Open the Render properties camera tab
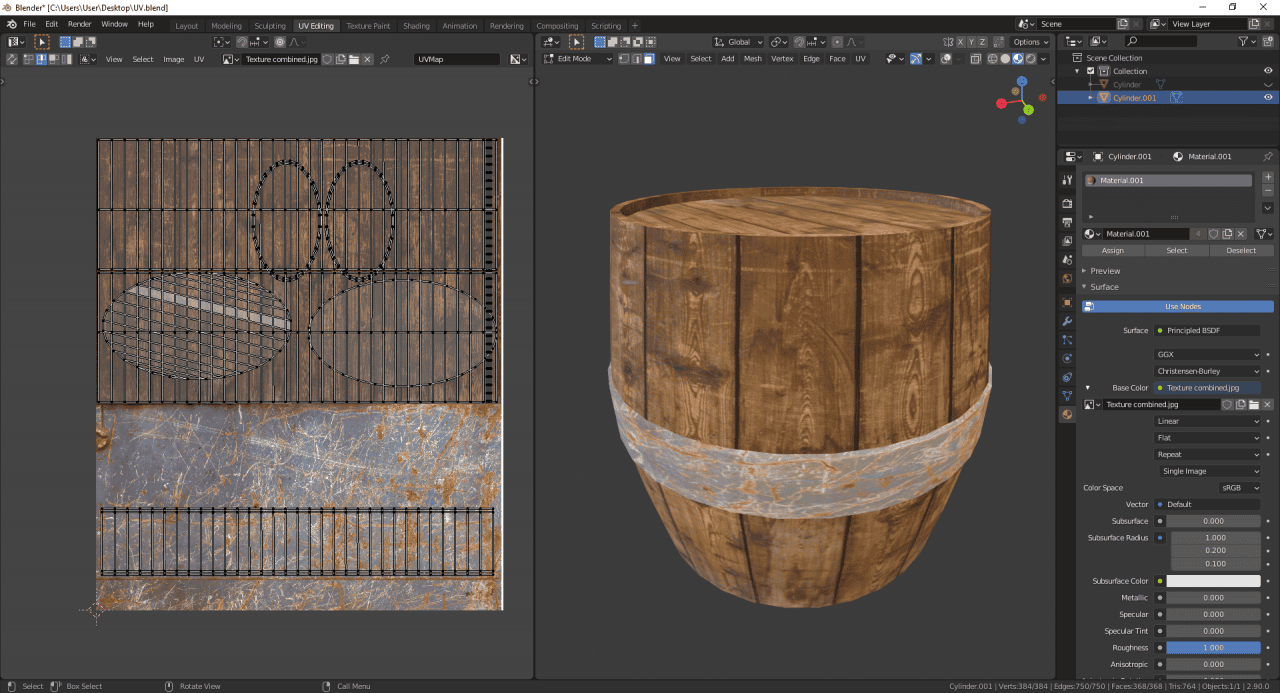This screenshot has width=1280, height=693. pyautogui.click(x=1067, y=202)
